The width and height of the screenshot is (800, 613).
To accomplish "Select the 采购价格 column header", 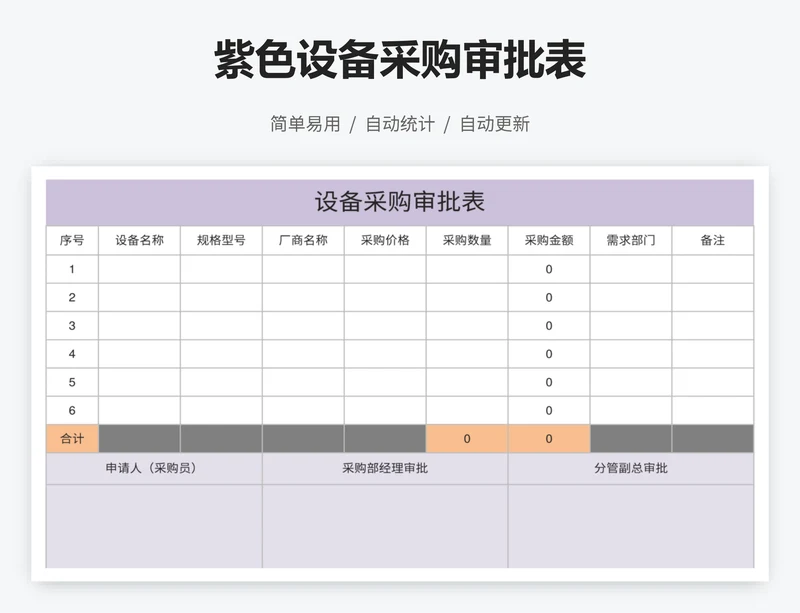I will [x=385, y=240].
